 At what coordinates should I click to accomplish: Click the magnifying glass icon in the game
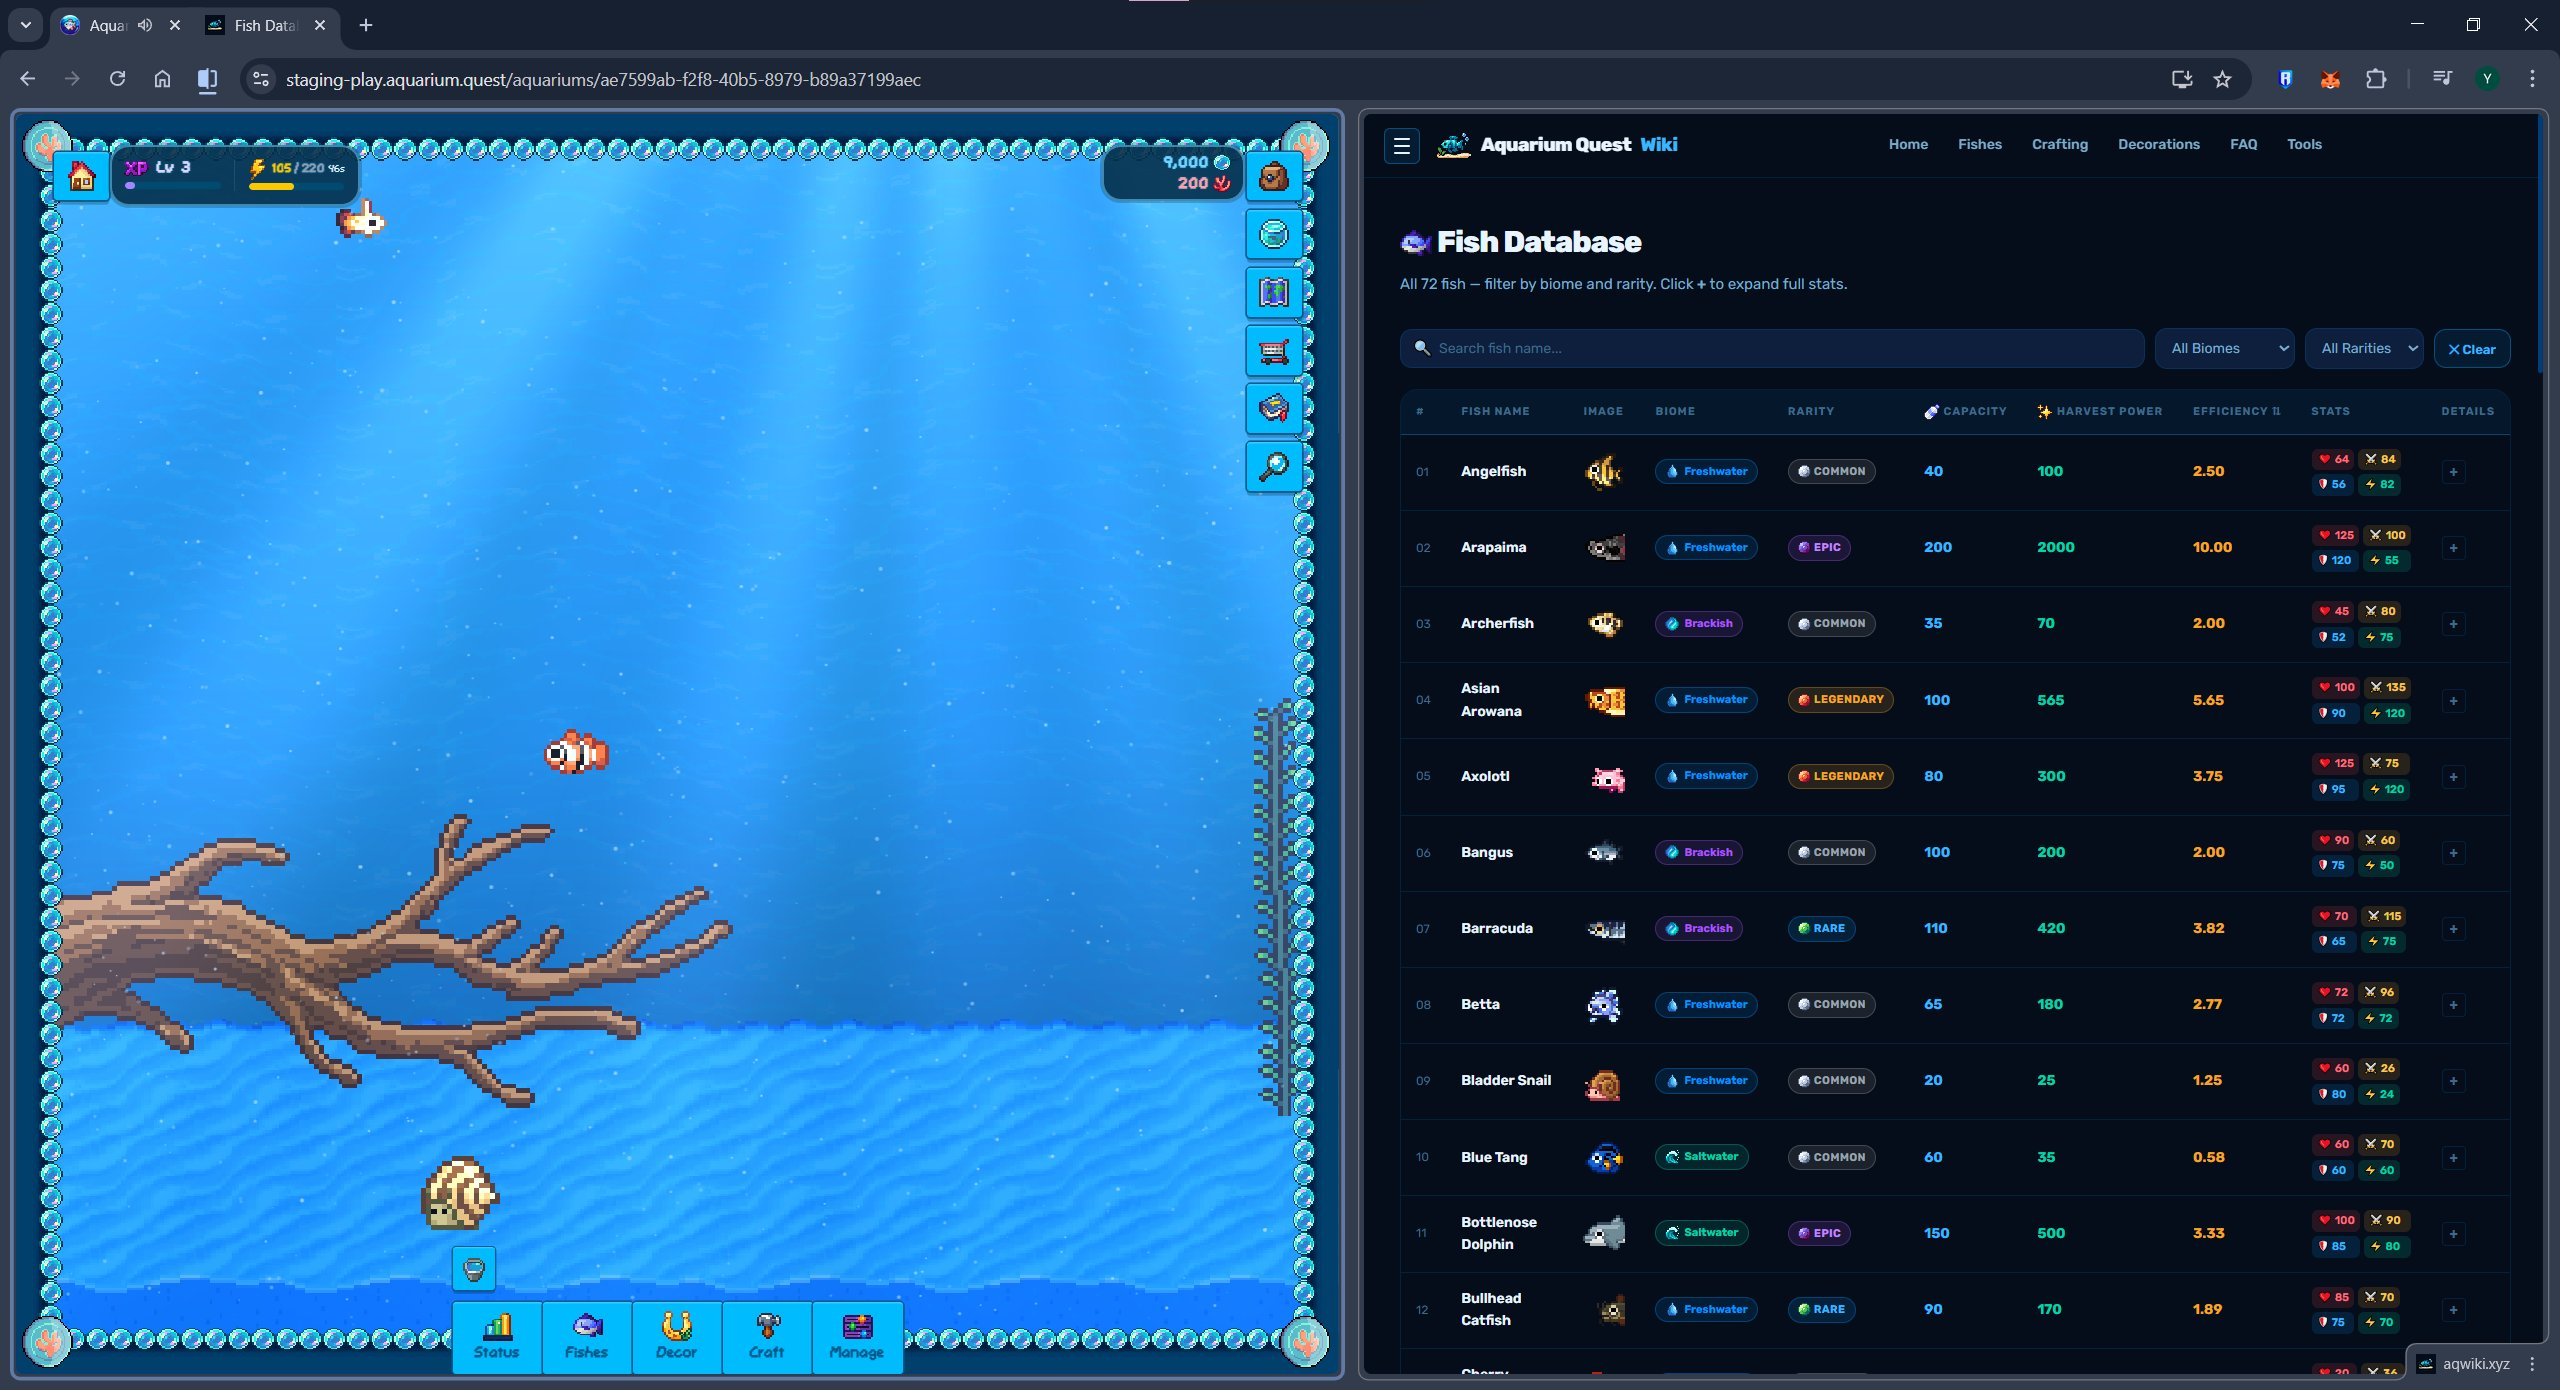coord(1273,467)
